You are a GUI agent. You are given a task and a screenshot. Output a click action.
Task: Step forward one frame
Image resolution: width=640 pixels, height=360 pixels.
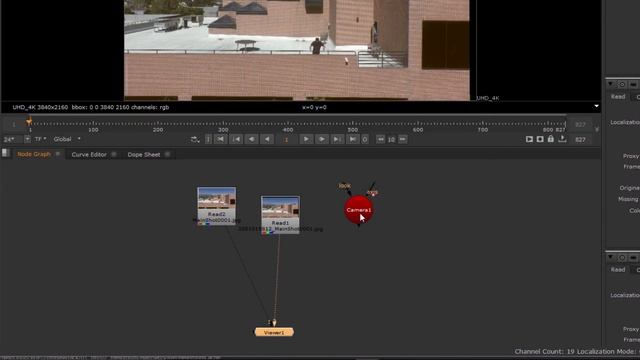coord(322,139)
